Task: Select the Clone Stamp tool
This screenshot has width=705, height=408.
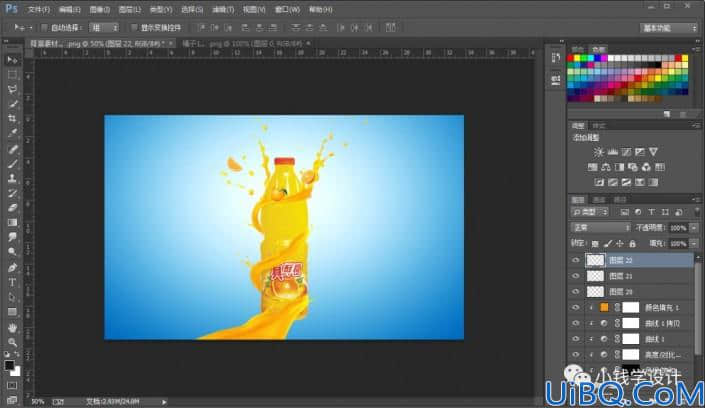Action: [12, 178]
